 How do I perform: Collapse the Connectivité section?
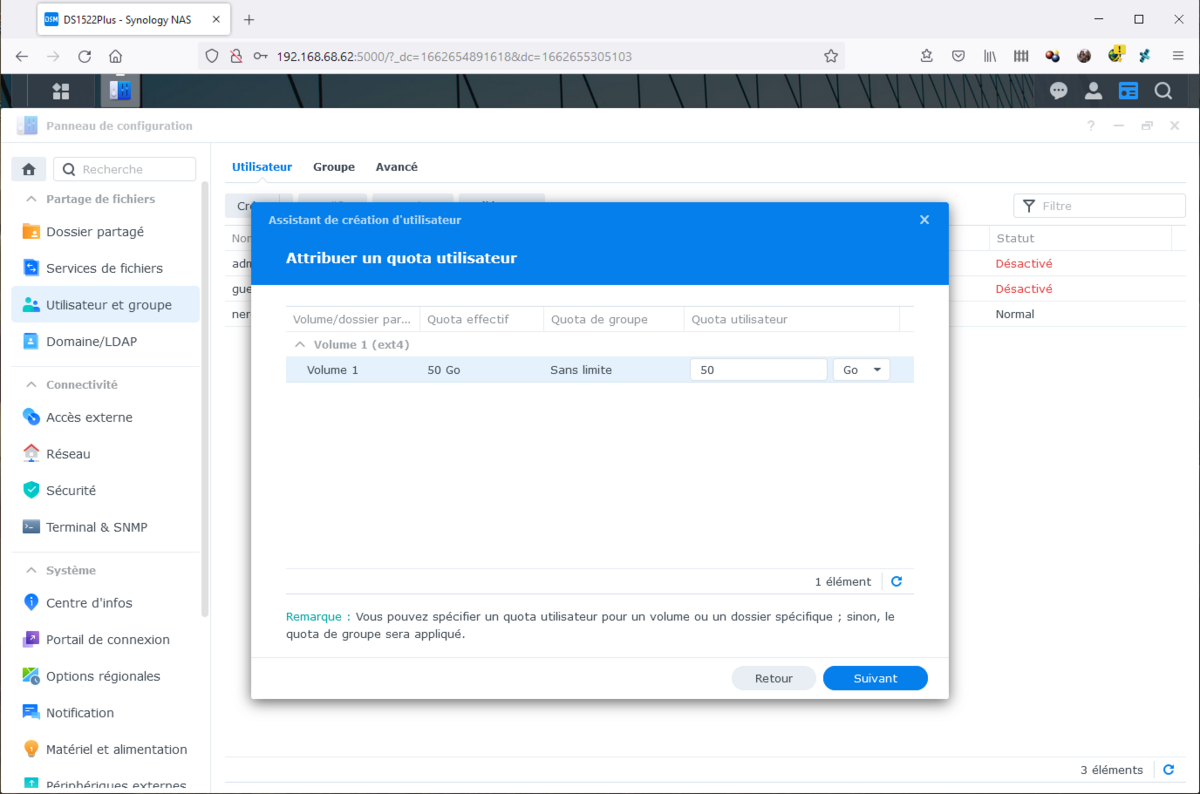click(31, 384)
